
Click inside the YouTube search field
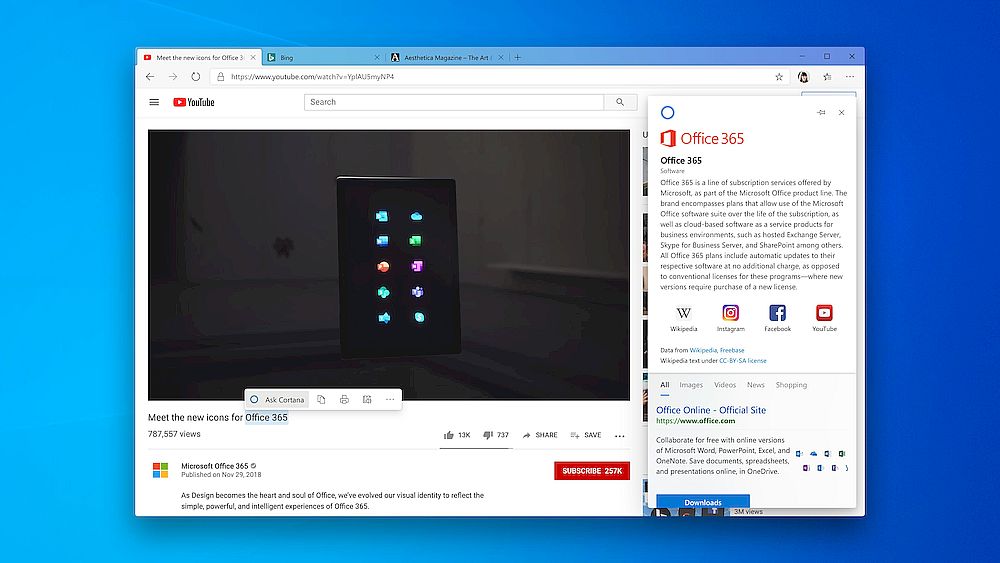454,102
